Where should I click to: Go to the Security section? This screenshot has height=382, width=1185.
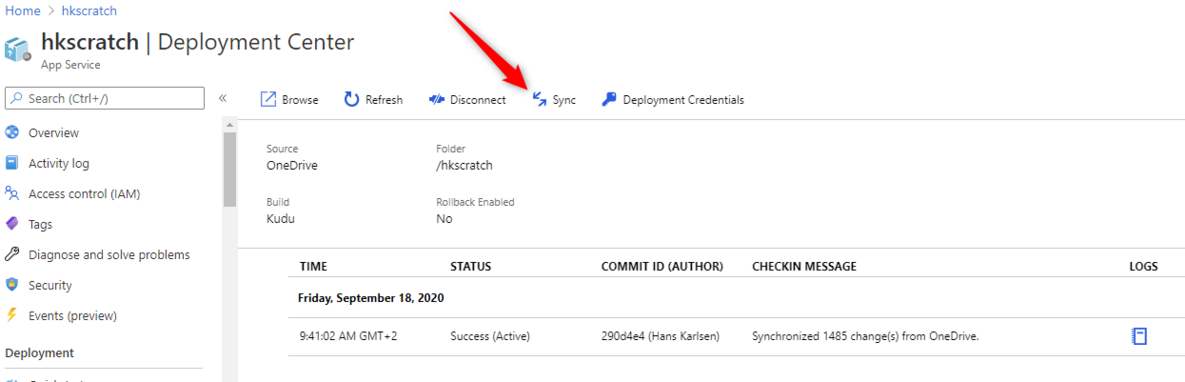tap(39, 286)
